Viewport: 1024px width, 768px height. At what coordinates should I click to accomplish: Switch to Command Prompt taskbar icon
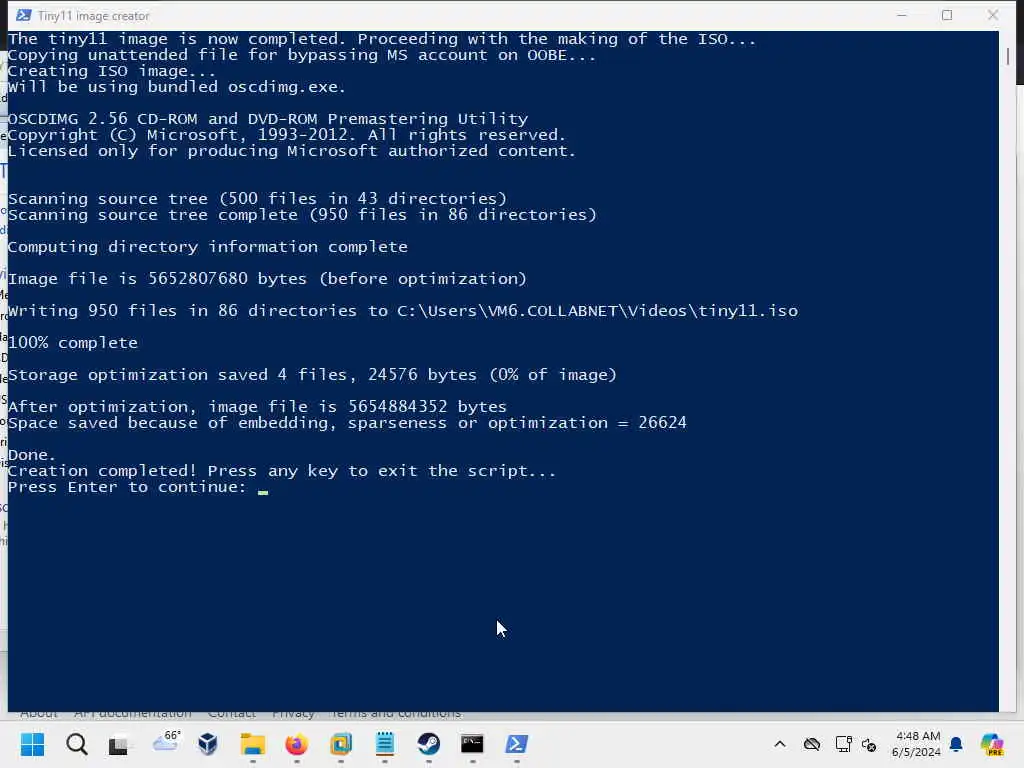(472, 744)
